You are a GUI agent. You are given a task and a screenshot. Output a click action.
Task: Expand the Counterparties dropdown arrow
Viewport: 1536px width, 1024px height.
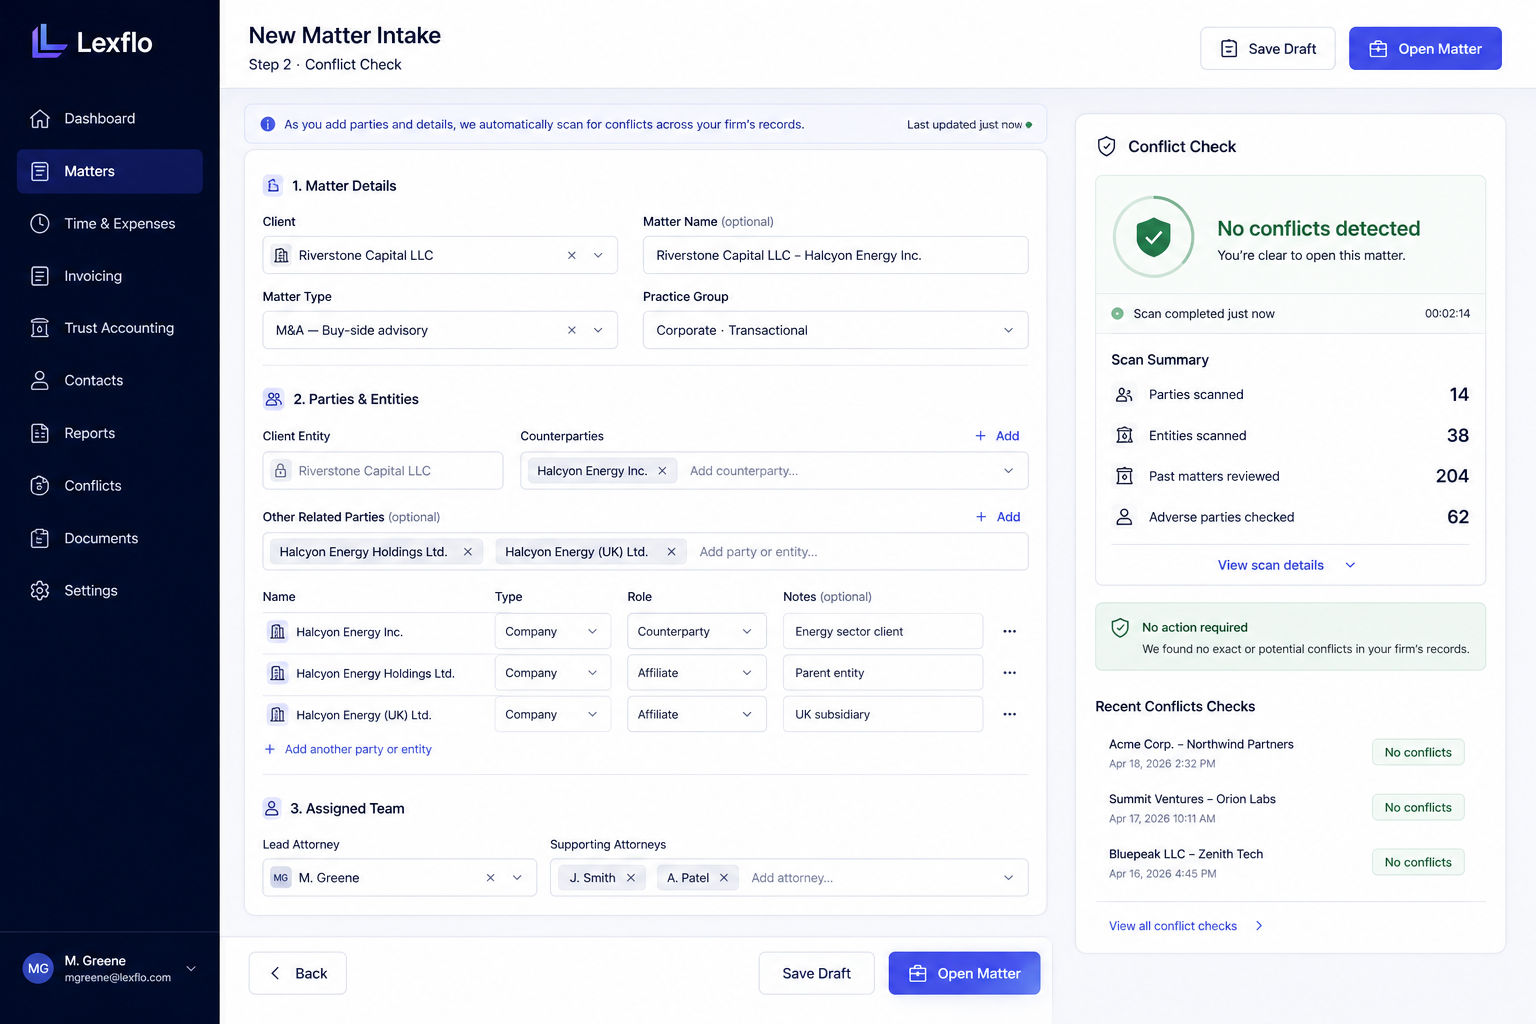coord(1008,471)
